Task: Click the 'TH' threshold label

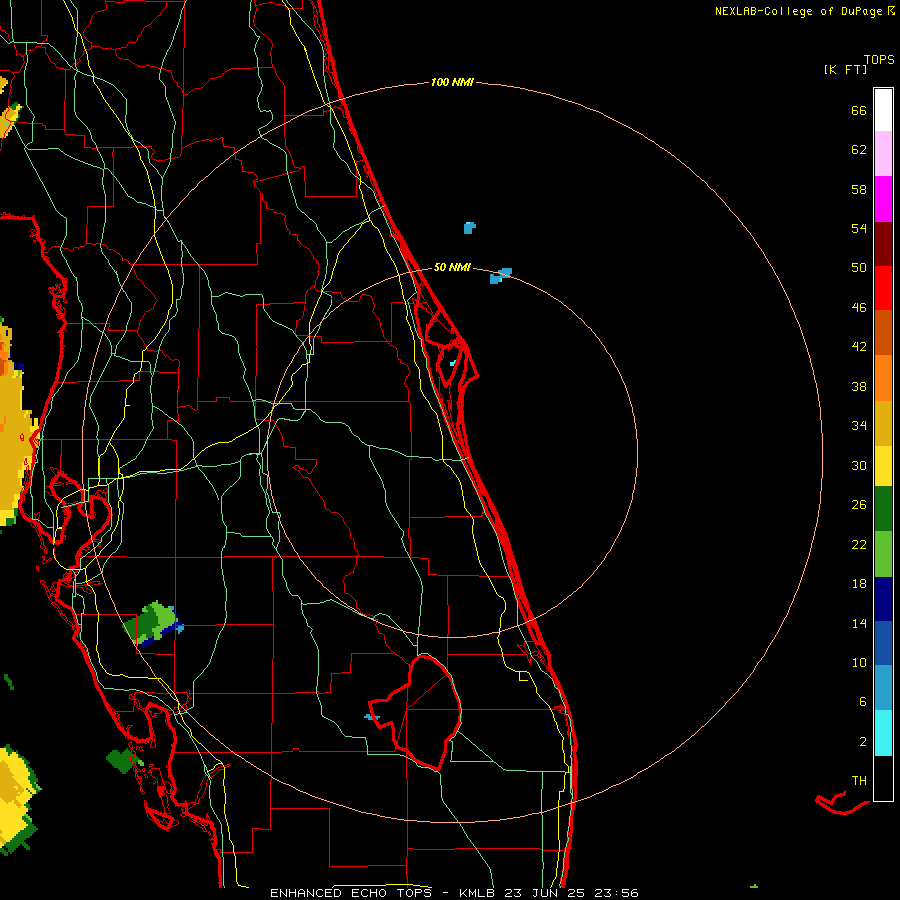Action: click(x=859, y=781)
